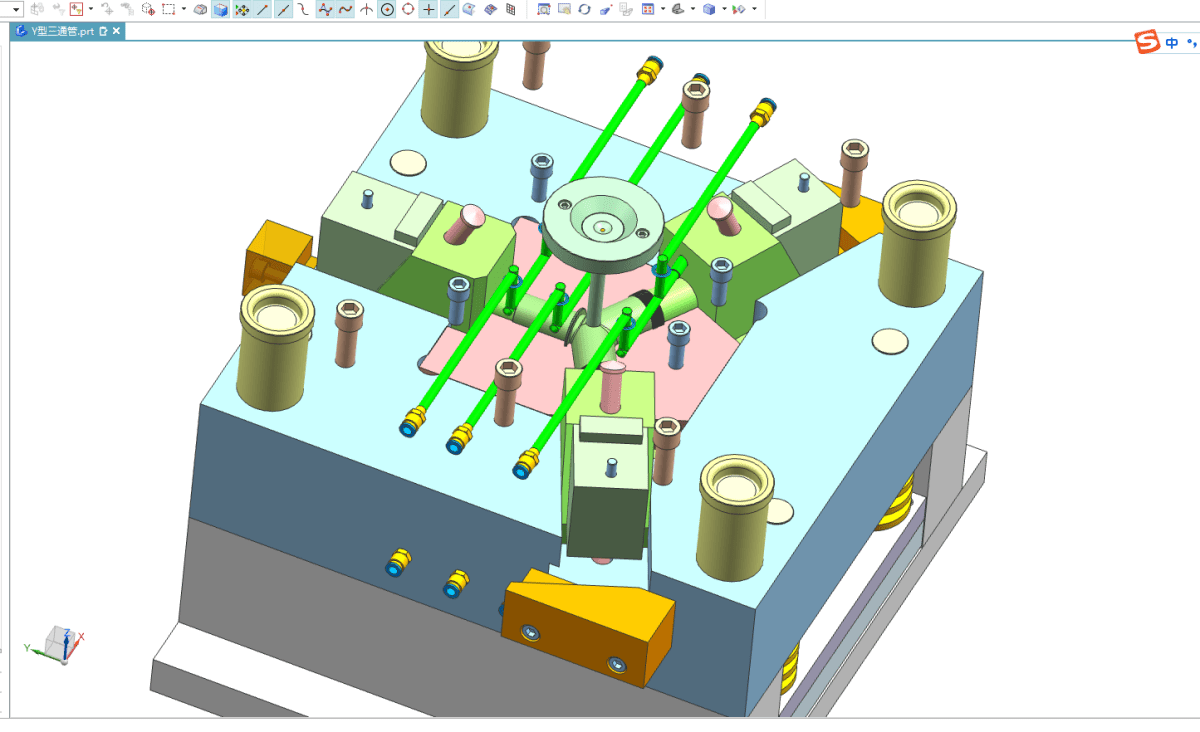This screenshot has height=732, width=1200.
Task: Click the XYZ view triad cube
Action: 58,645
